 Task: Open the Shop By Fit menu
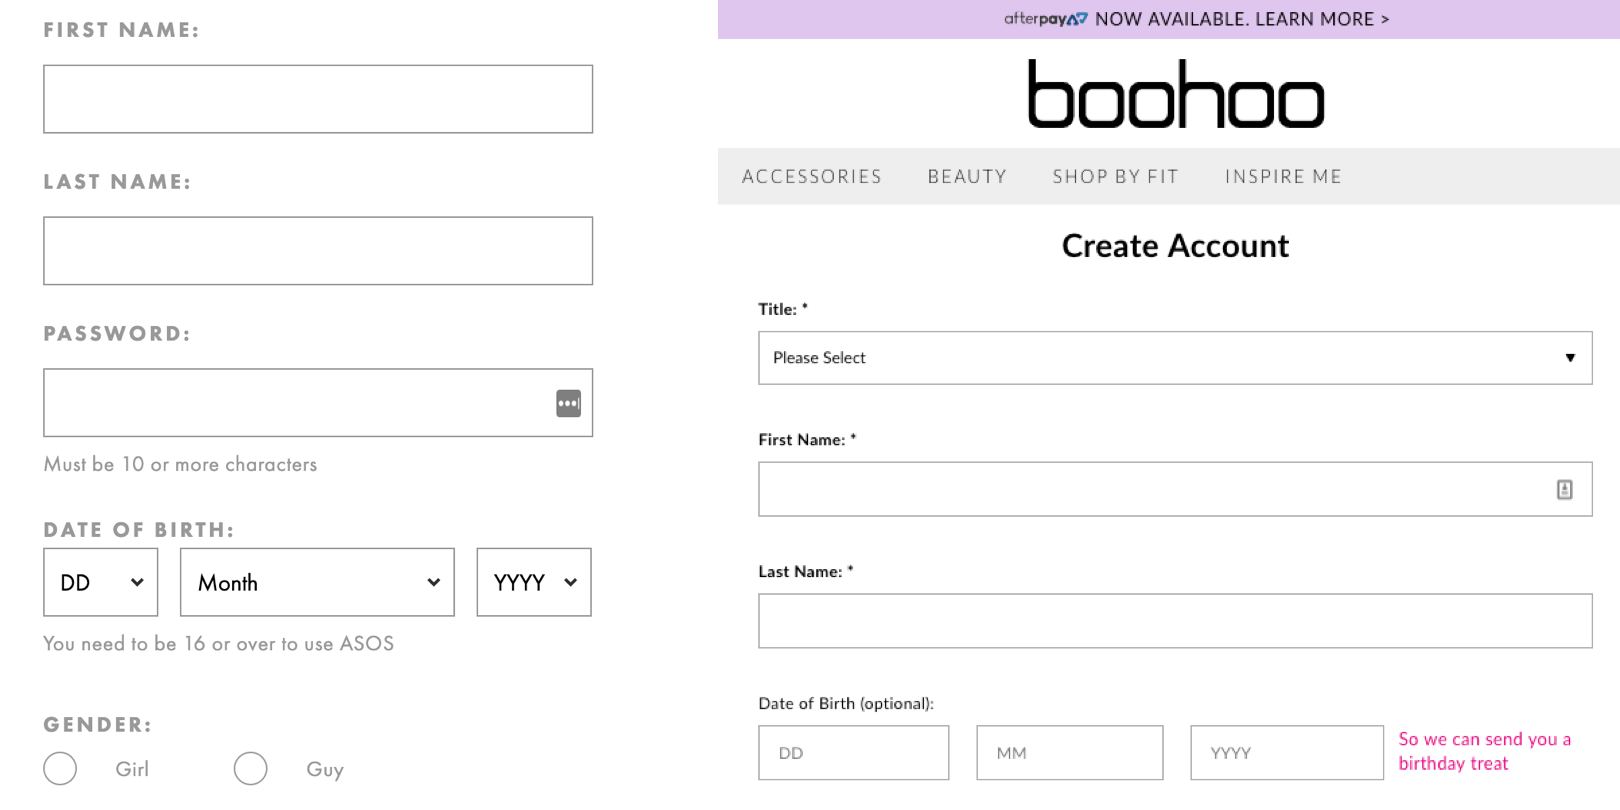[x=1115, y=177]
